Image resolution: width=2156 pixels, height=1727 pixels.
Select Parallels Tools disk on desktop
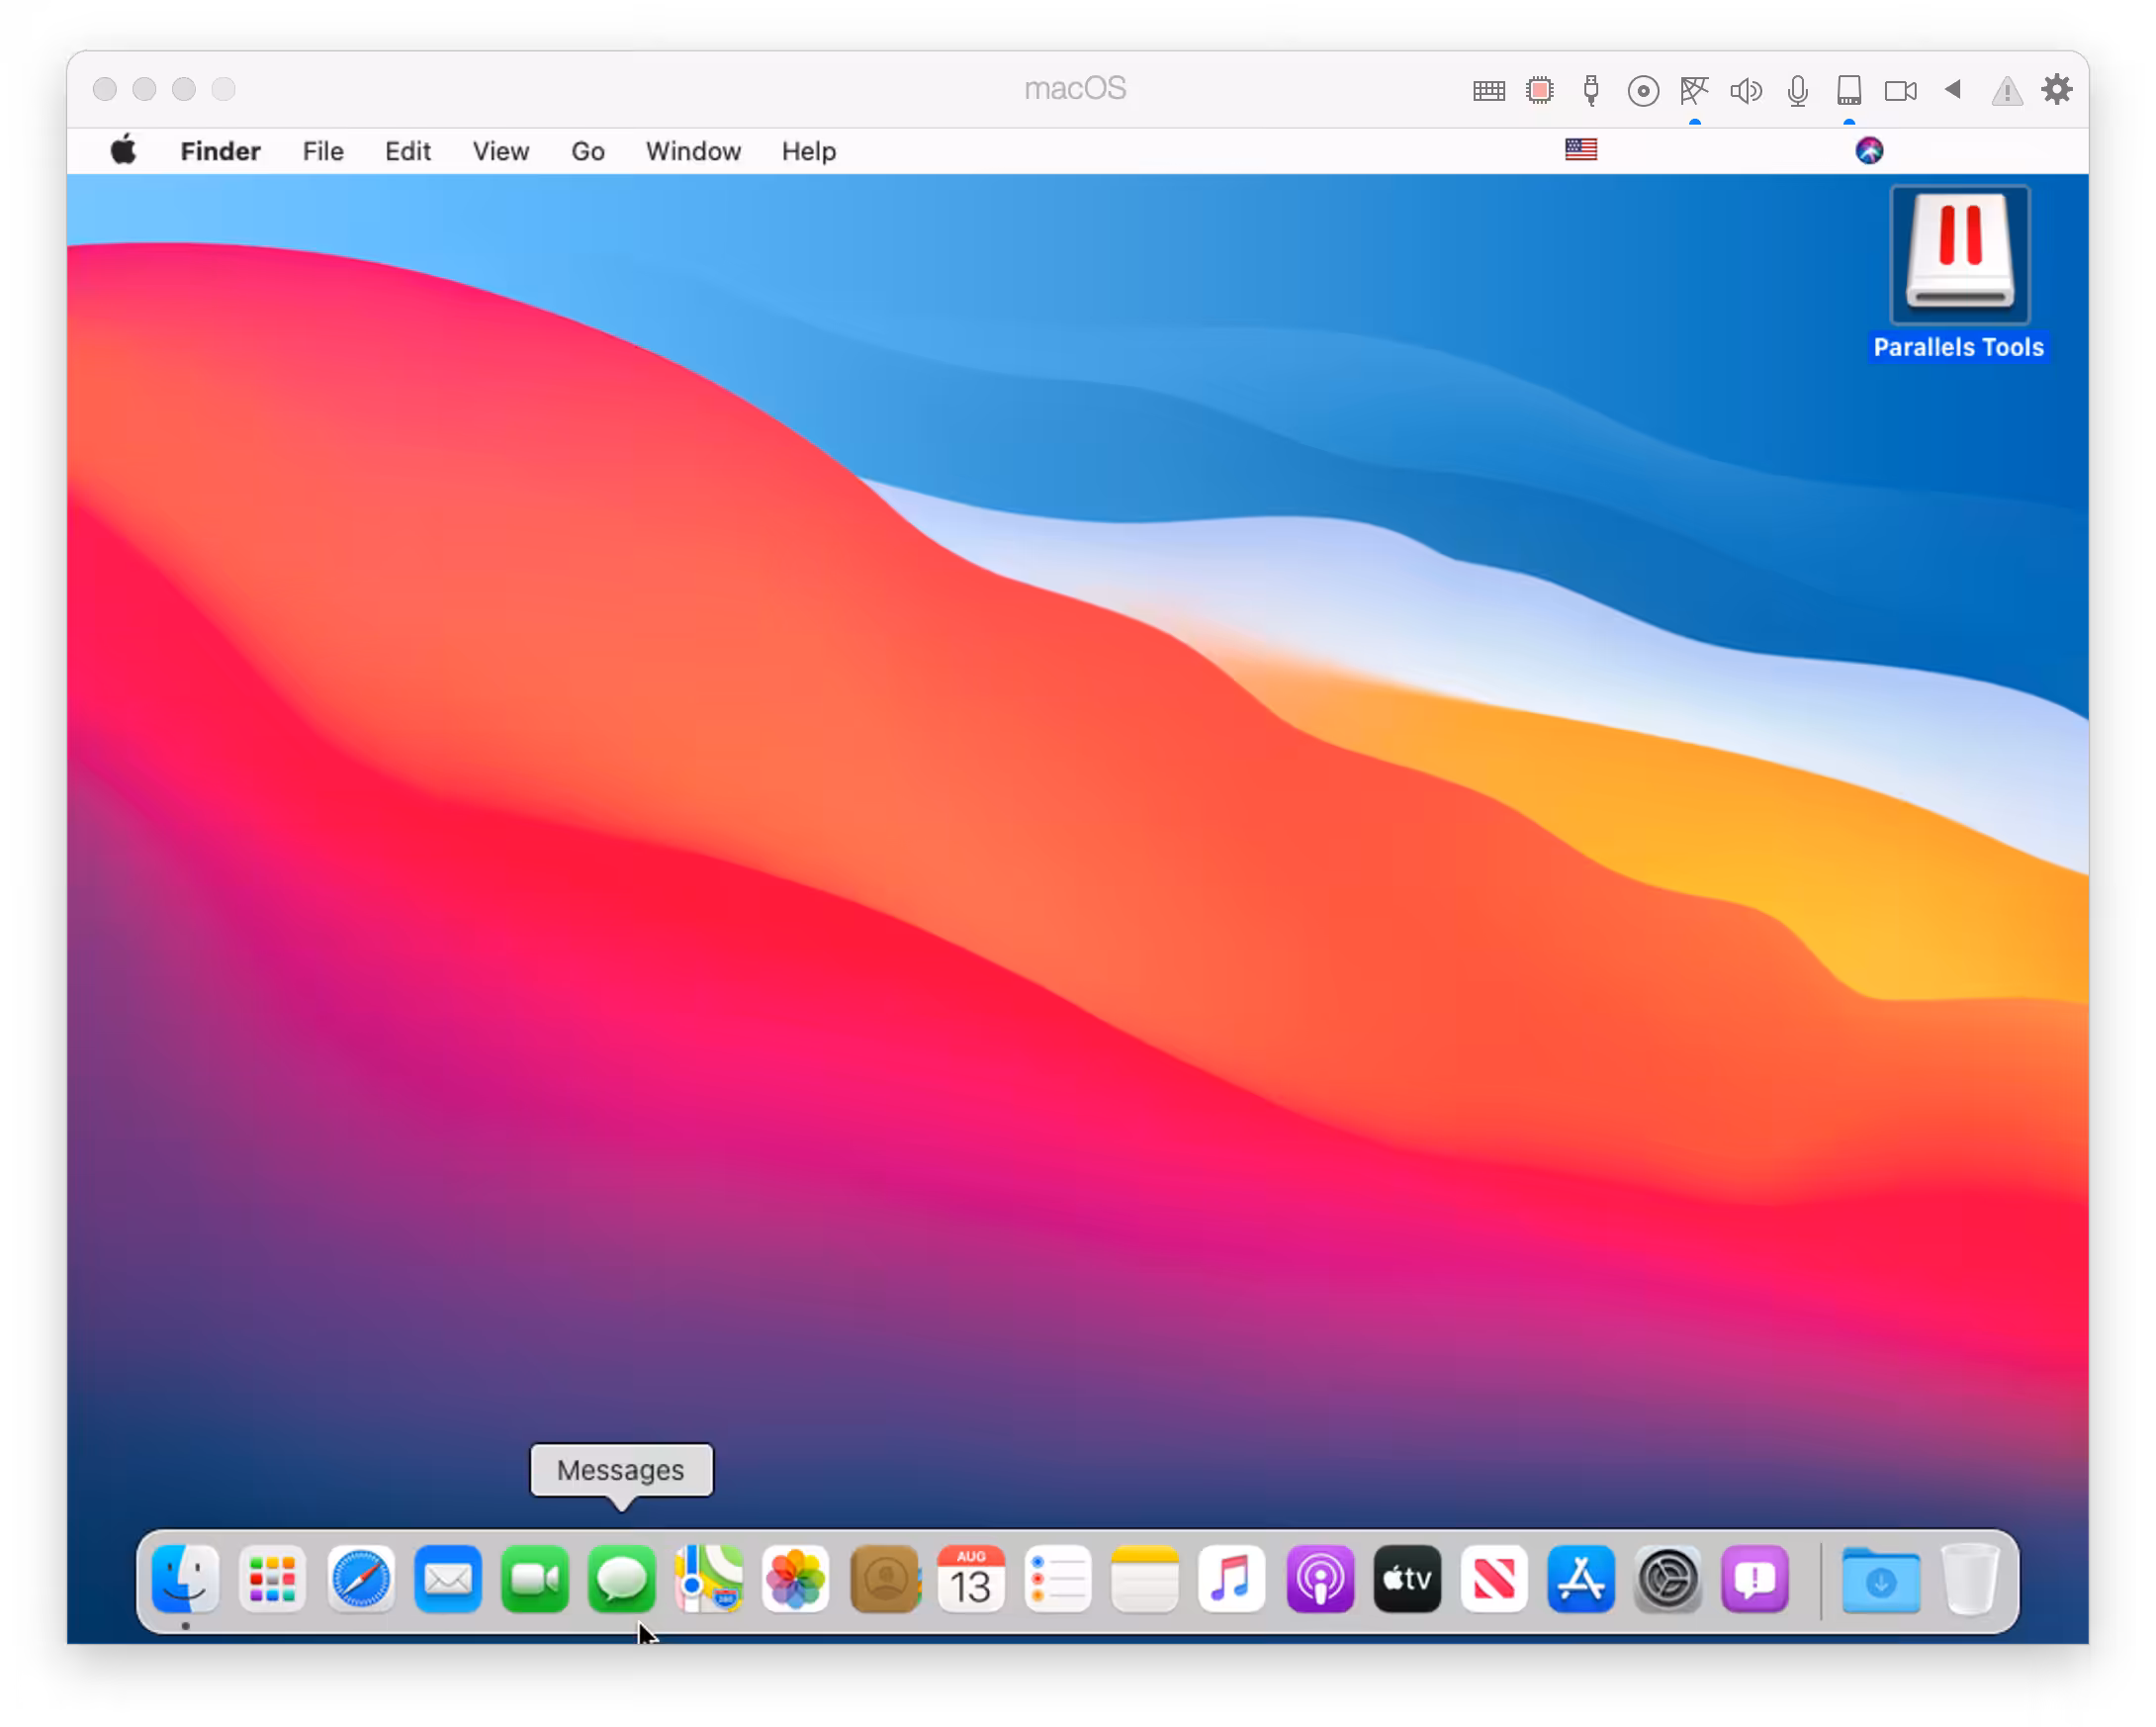tap(1958, 257)
